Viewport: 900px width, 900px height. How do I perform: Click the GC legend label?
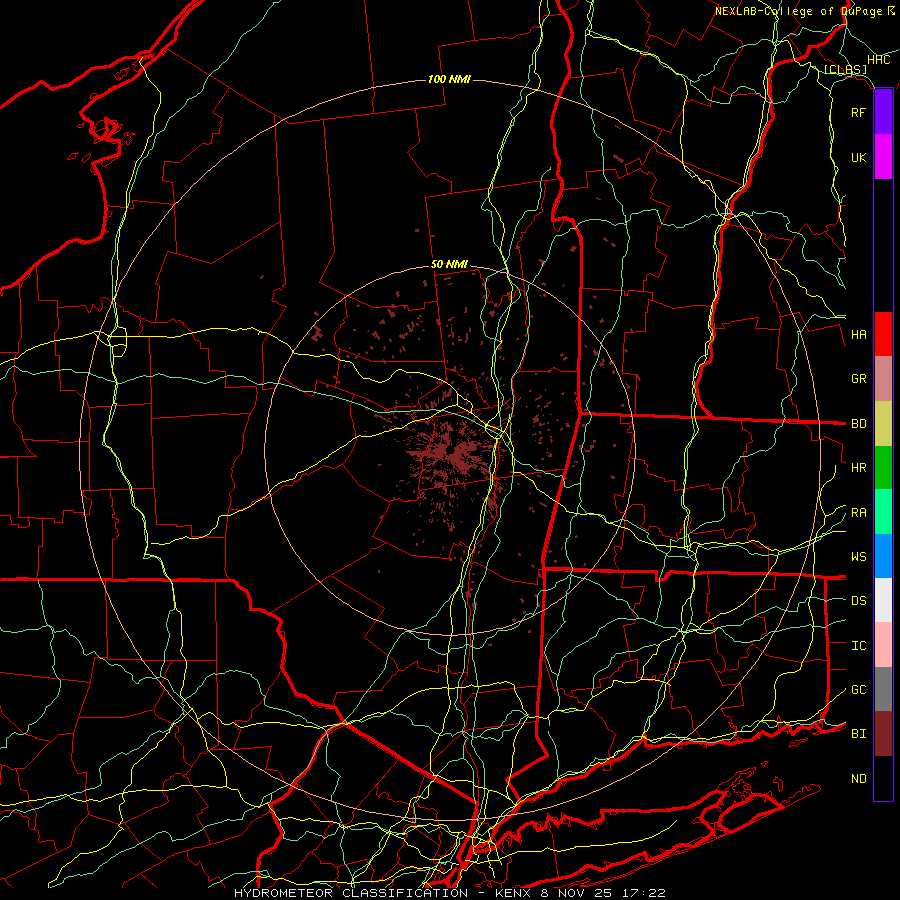pos(858,690)
